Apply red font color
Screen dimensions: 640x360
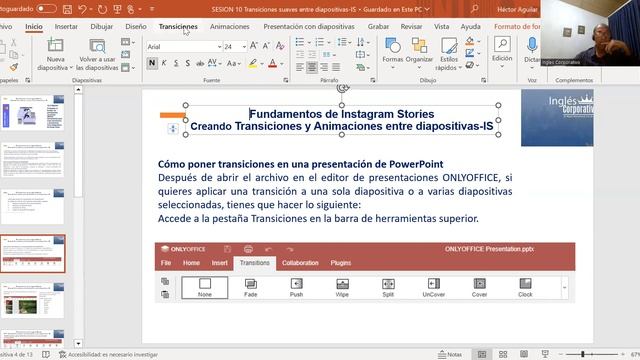click(273, 63)
